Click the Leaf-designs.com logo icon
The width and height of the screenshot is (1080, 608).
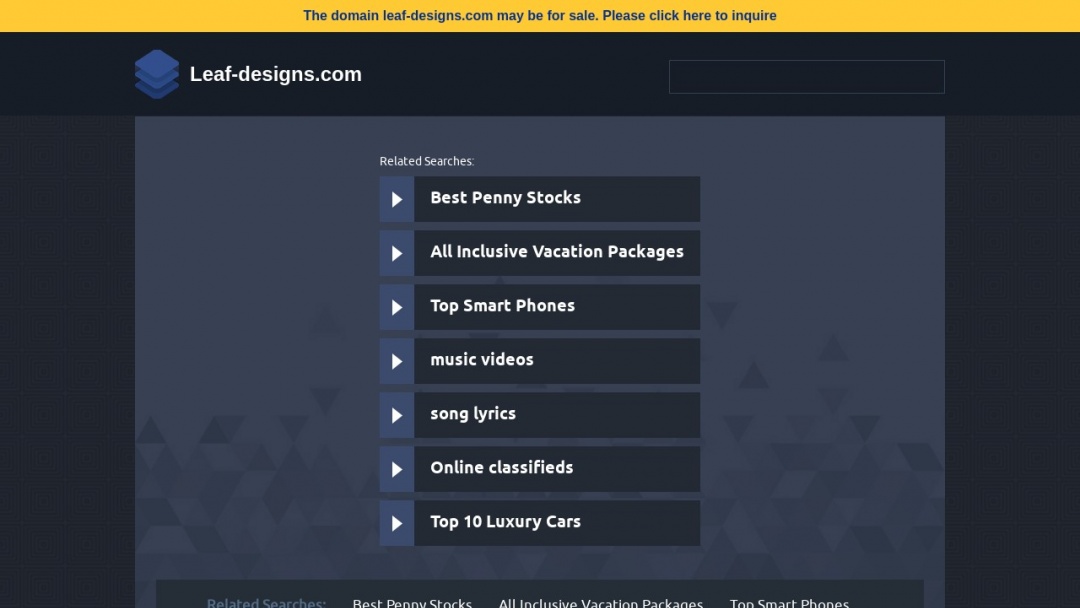[157, 74]
